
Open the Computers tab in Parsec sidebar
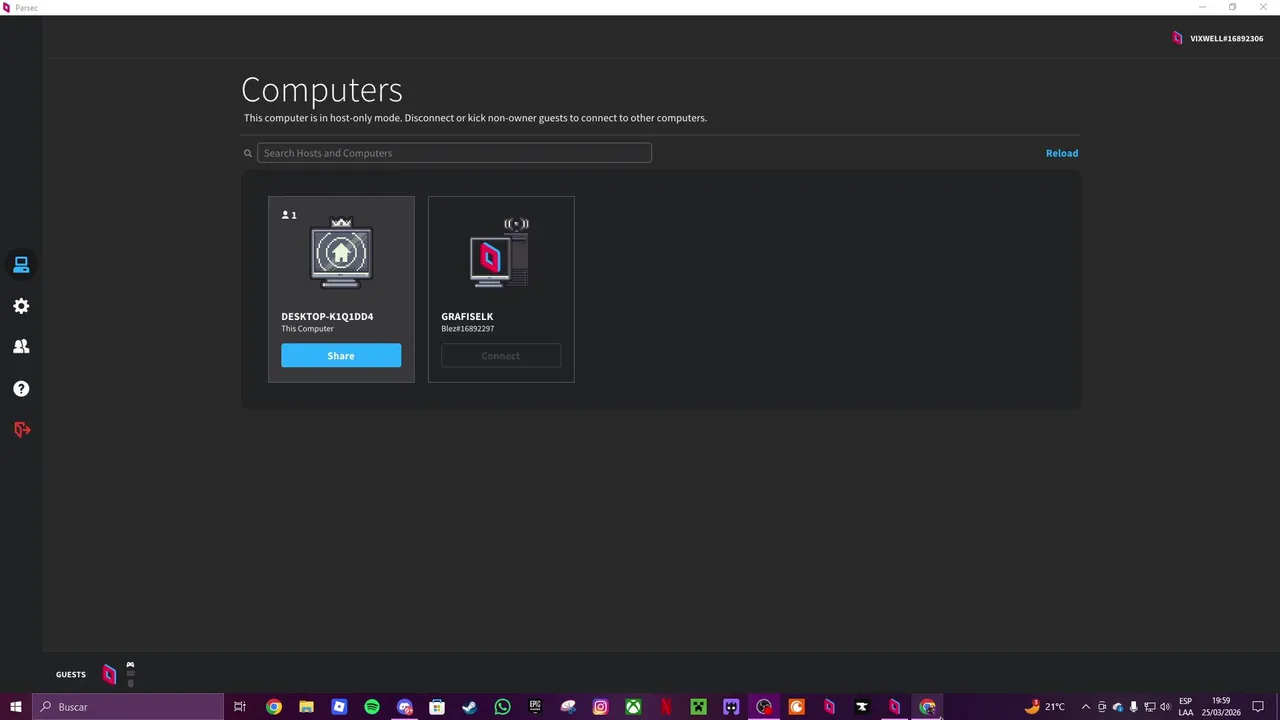[x=21, y=265]
